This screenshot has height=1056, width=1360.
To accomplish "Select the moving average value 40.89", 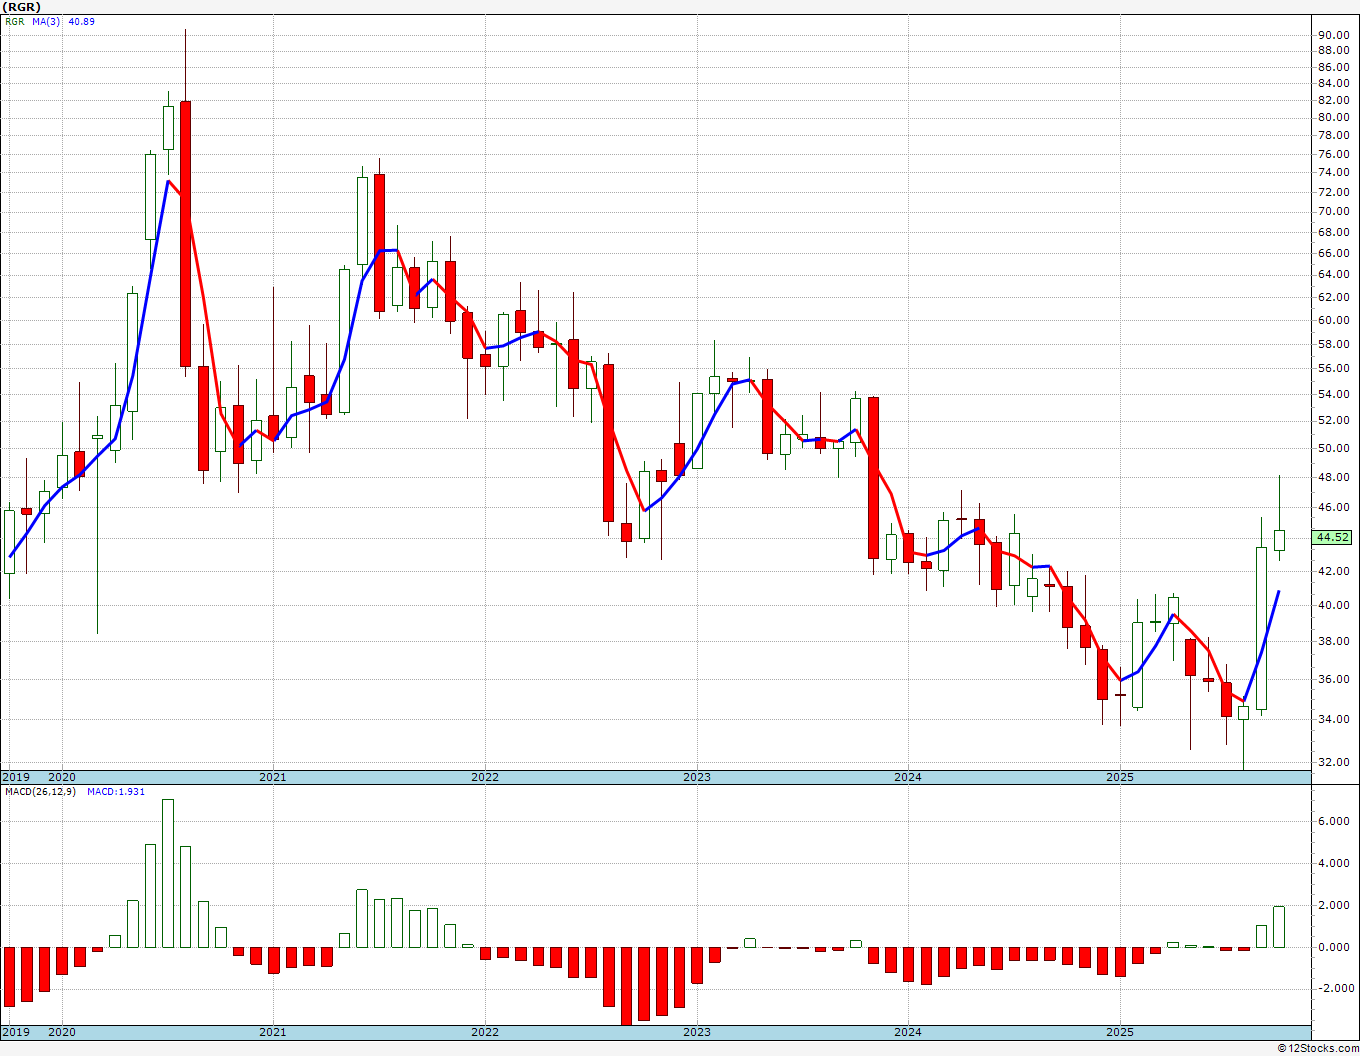I will click(x=81, y=21).
